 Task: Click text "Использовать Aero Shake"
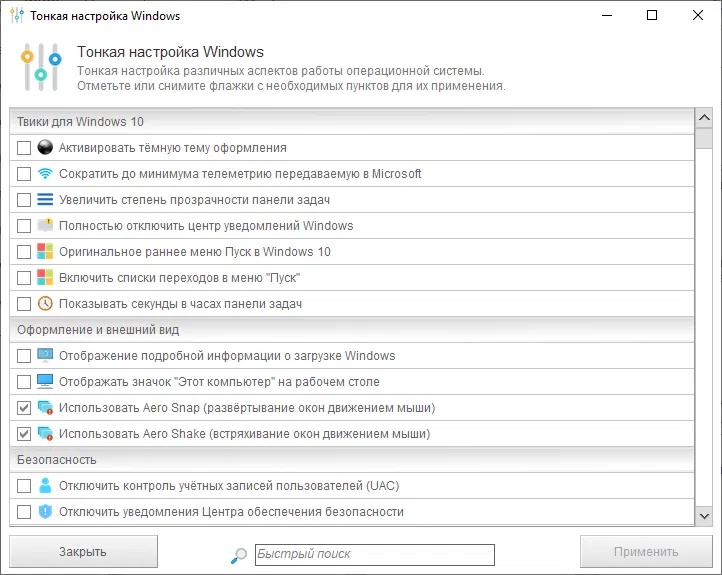click(x=132, y=434)
